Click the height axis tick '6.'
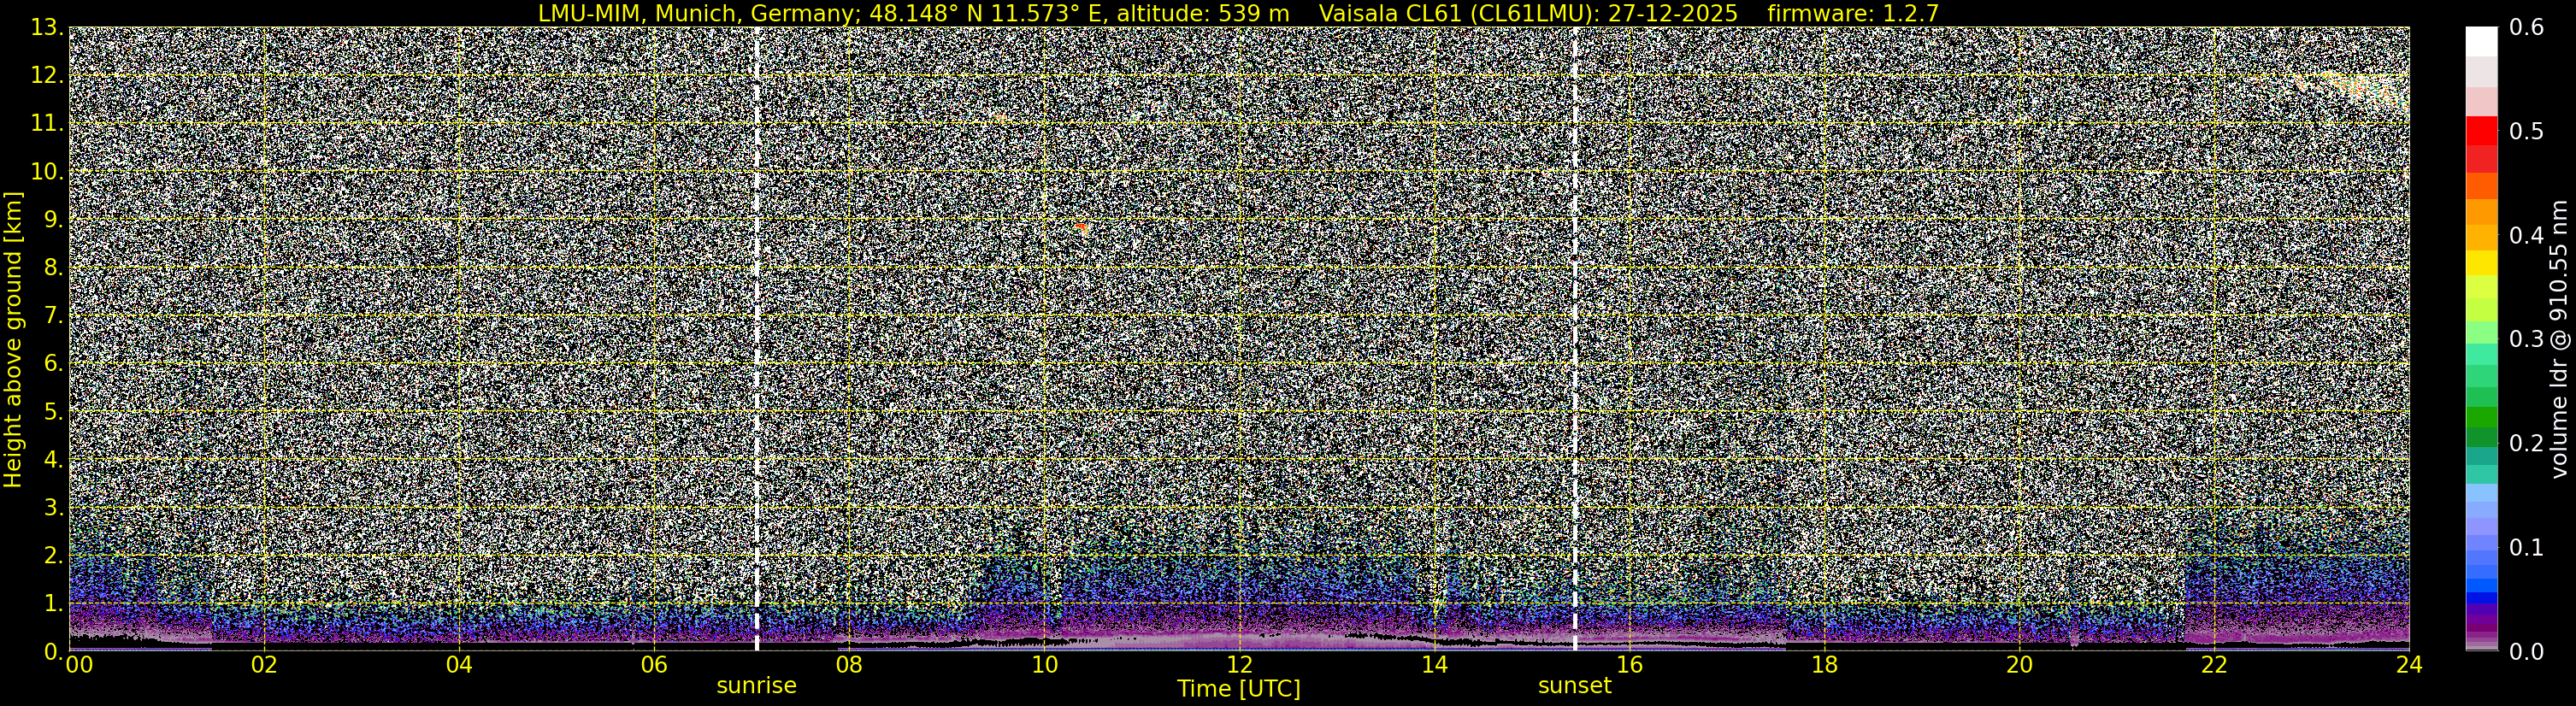 pyautogui.click(x=54, y=364)
